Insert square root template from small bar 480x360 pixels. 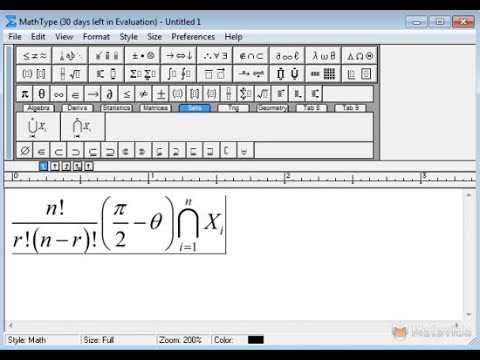263,94
